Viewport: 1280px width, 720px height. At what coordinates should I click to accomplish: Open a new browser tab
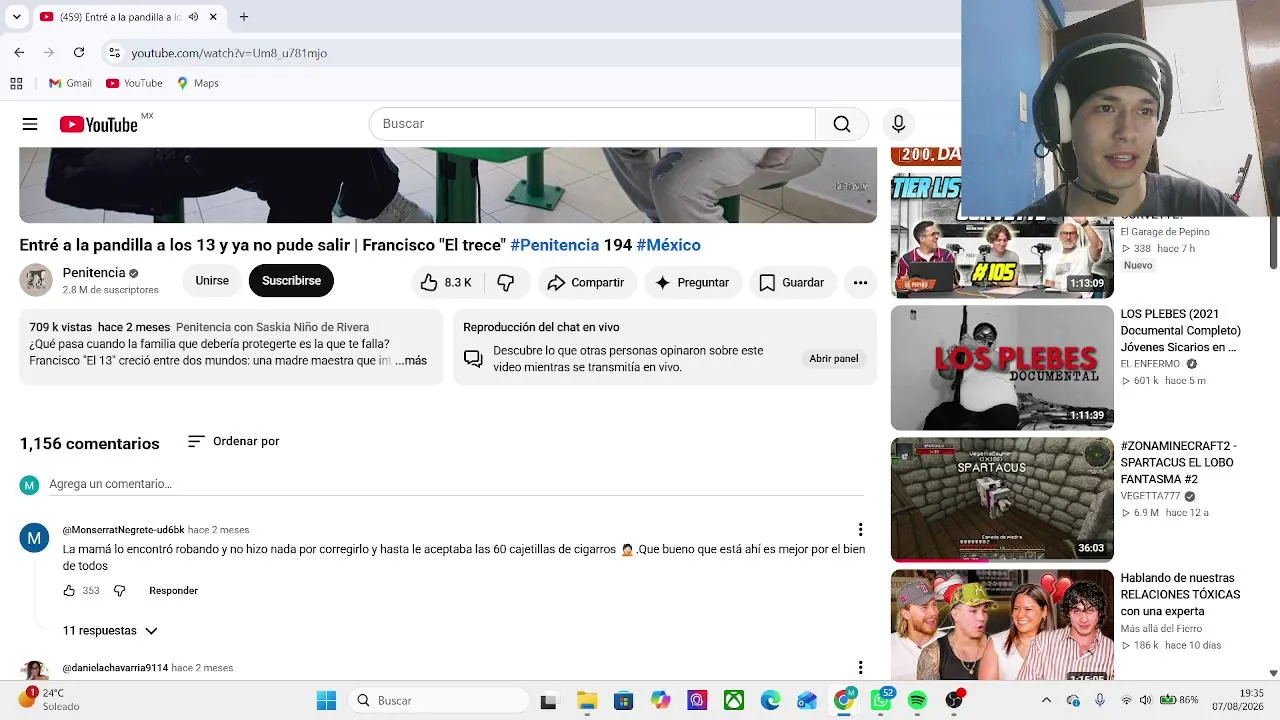point(244,17)
